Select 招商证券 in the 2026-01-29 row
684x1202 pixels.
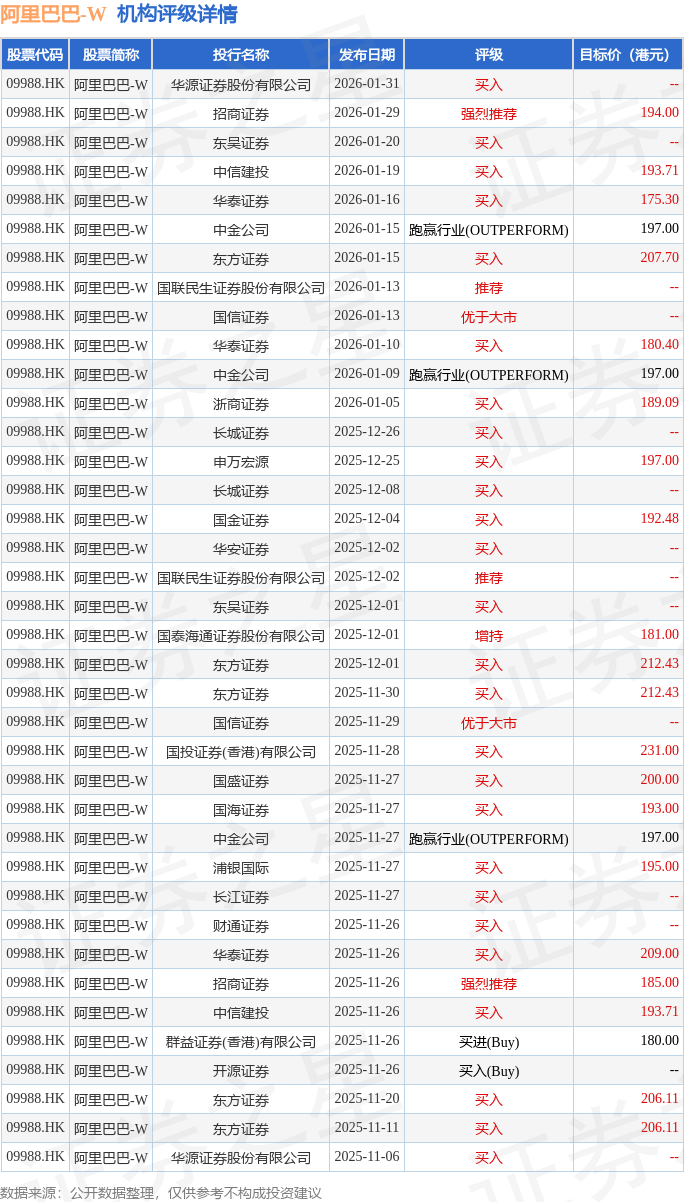[x=241, y=113]
